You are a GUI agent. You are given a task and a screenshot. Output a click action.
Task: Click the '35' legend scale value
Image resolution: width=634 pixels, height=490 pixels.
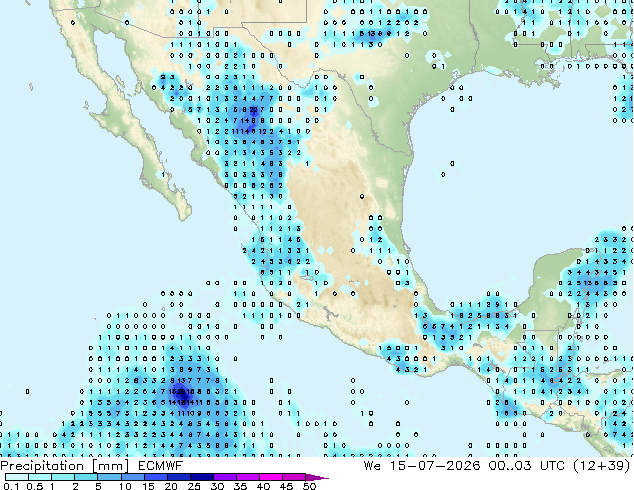pyautogui.click(x=240, y=486)
